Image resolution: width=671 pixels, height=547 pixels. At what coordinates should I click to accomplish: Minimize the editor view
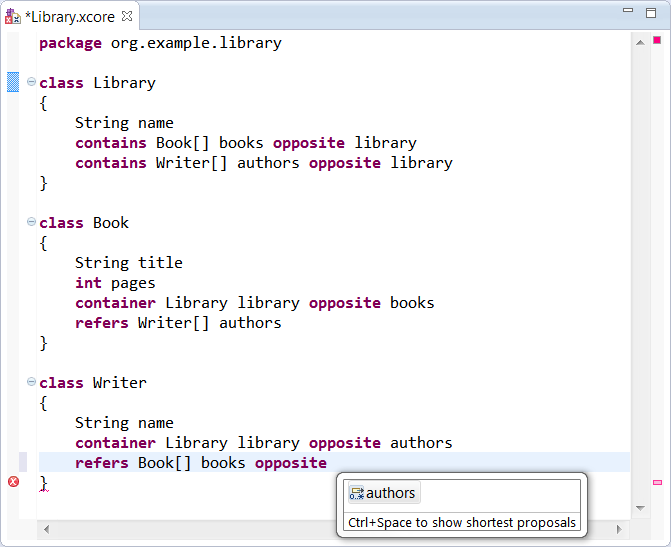(628, 10)
